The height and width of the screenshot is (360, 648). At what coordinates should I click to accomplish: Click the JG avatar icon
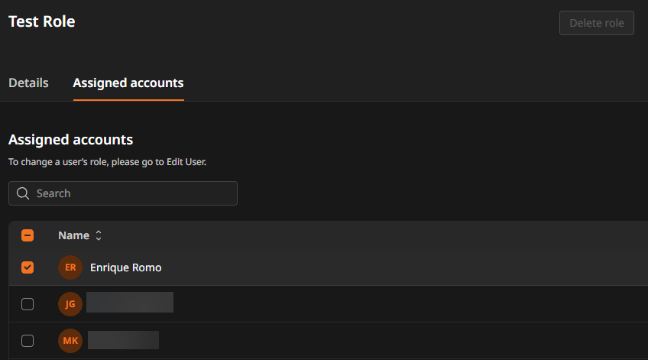click(x=70, y=304)
